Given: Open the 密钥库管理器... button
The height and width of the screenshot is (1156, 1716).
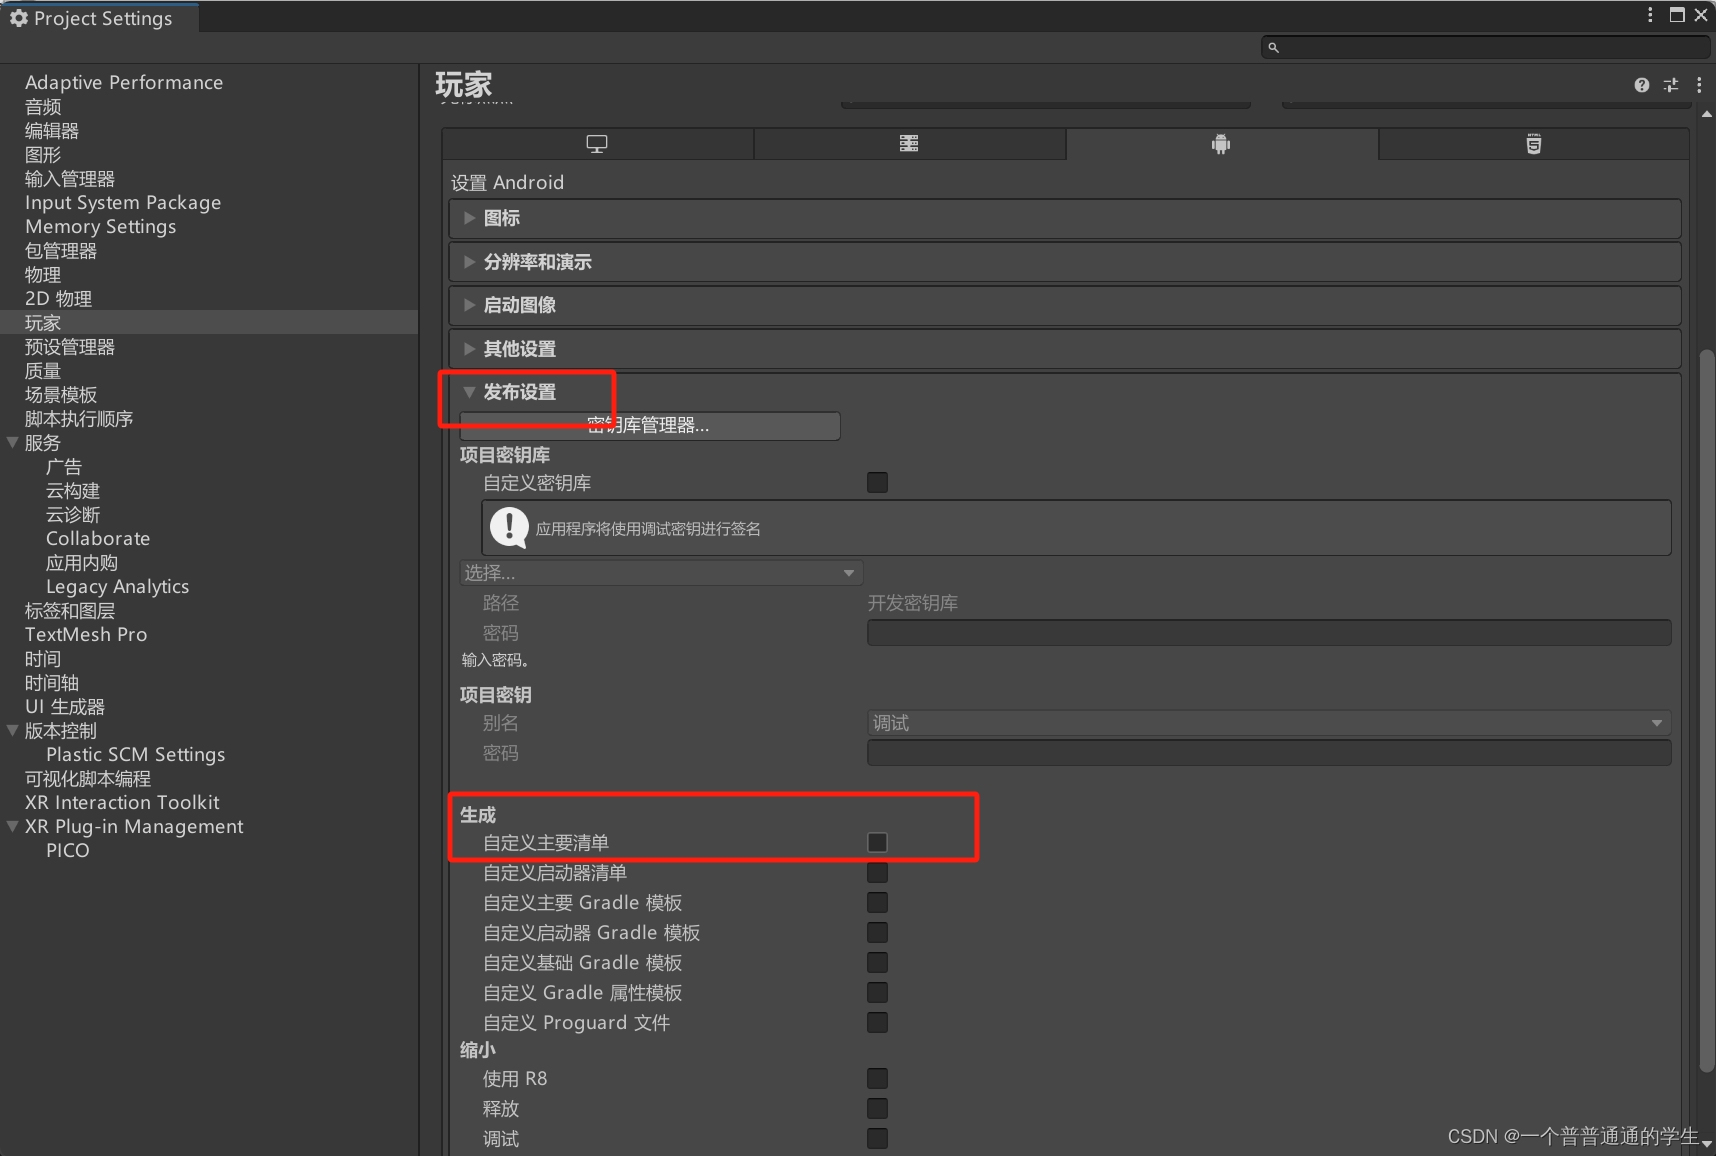Looking at the screenshot, I should pyautogui.click(x=650, y=426).
